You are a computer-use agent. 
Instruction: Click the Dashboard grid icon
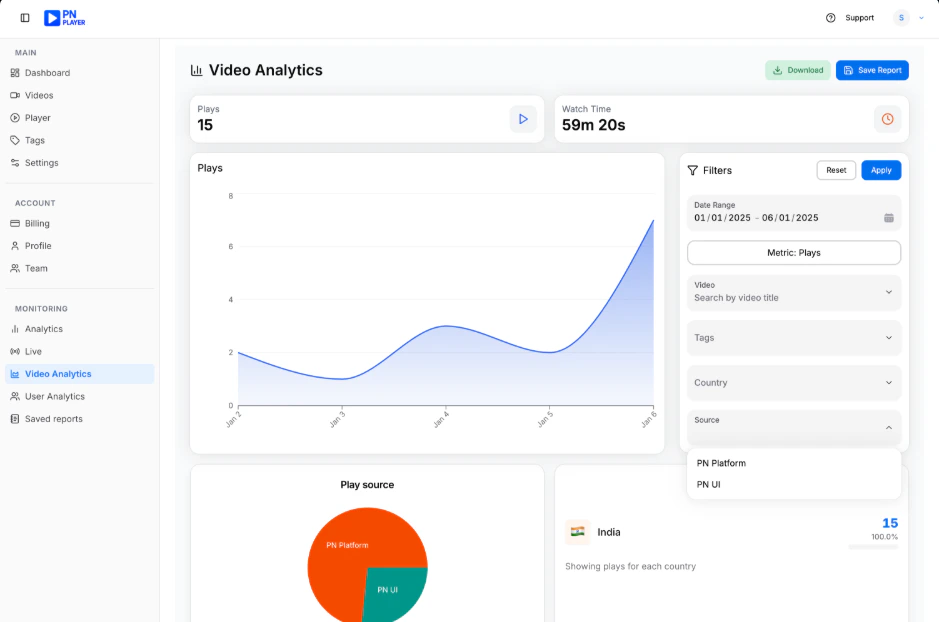pos(15,72)
